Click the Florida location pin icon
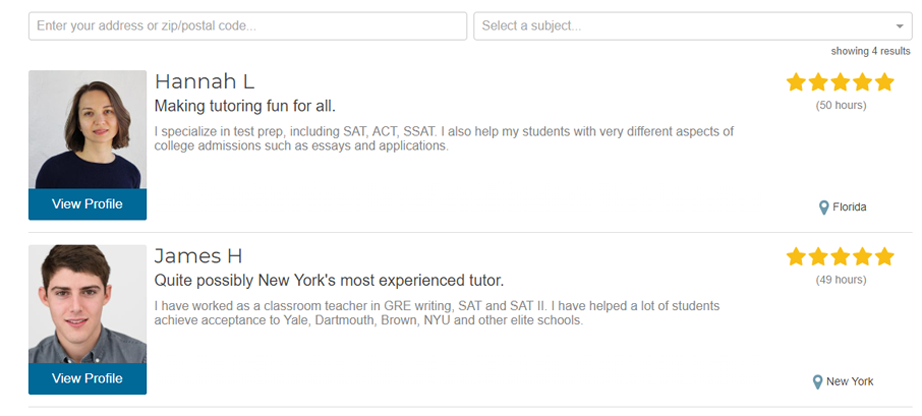922x416 pixels. (824, 208)
